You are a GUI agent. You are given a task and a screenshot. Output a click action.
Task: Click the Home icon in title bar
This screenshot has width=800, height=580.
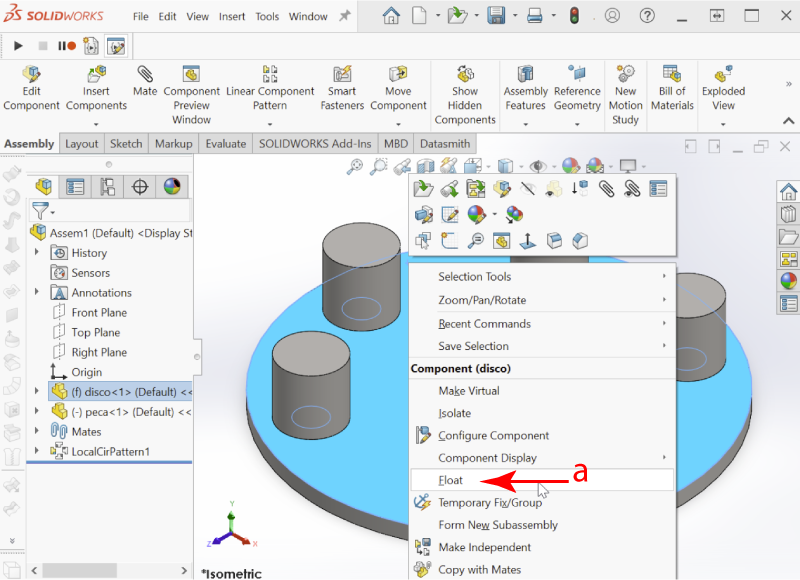(x=391, y=16)
